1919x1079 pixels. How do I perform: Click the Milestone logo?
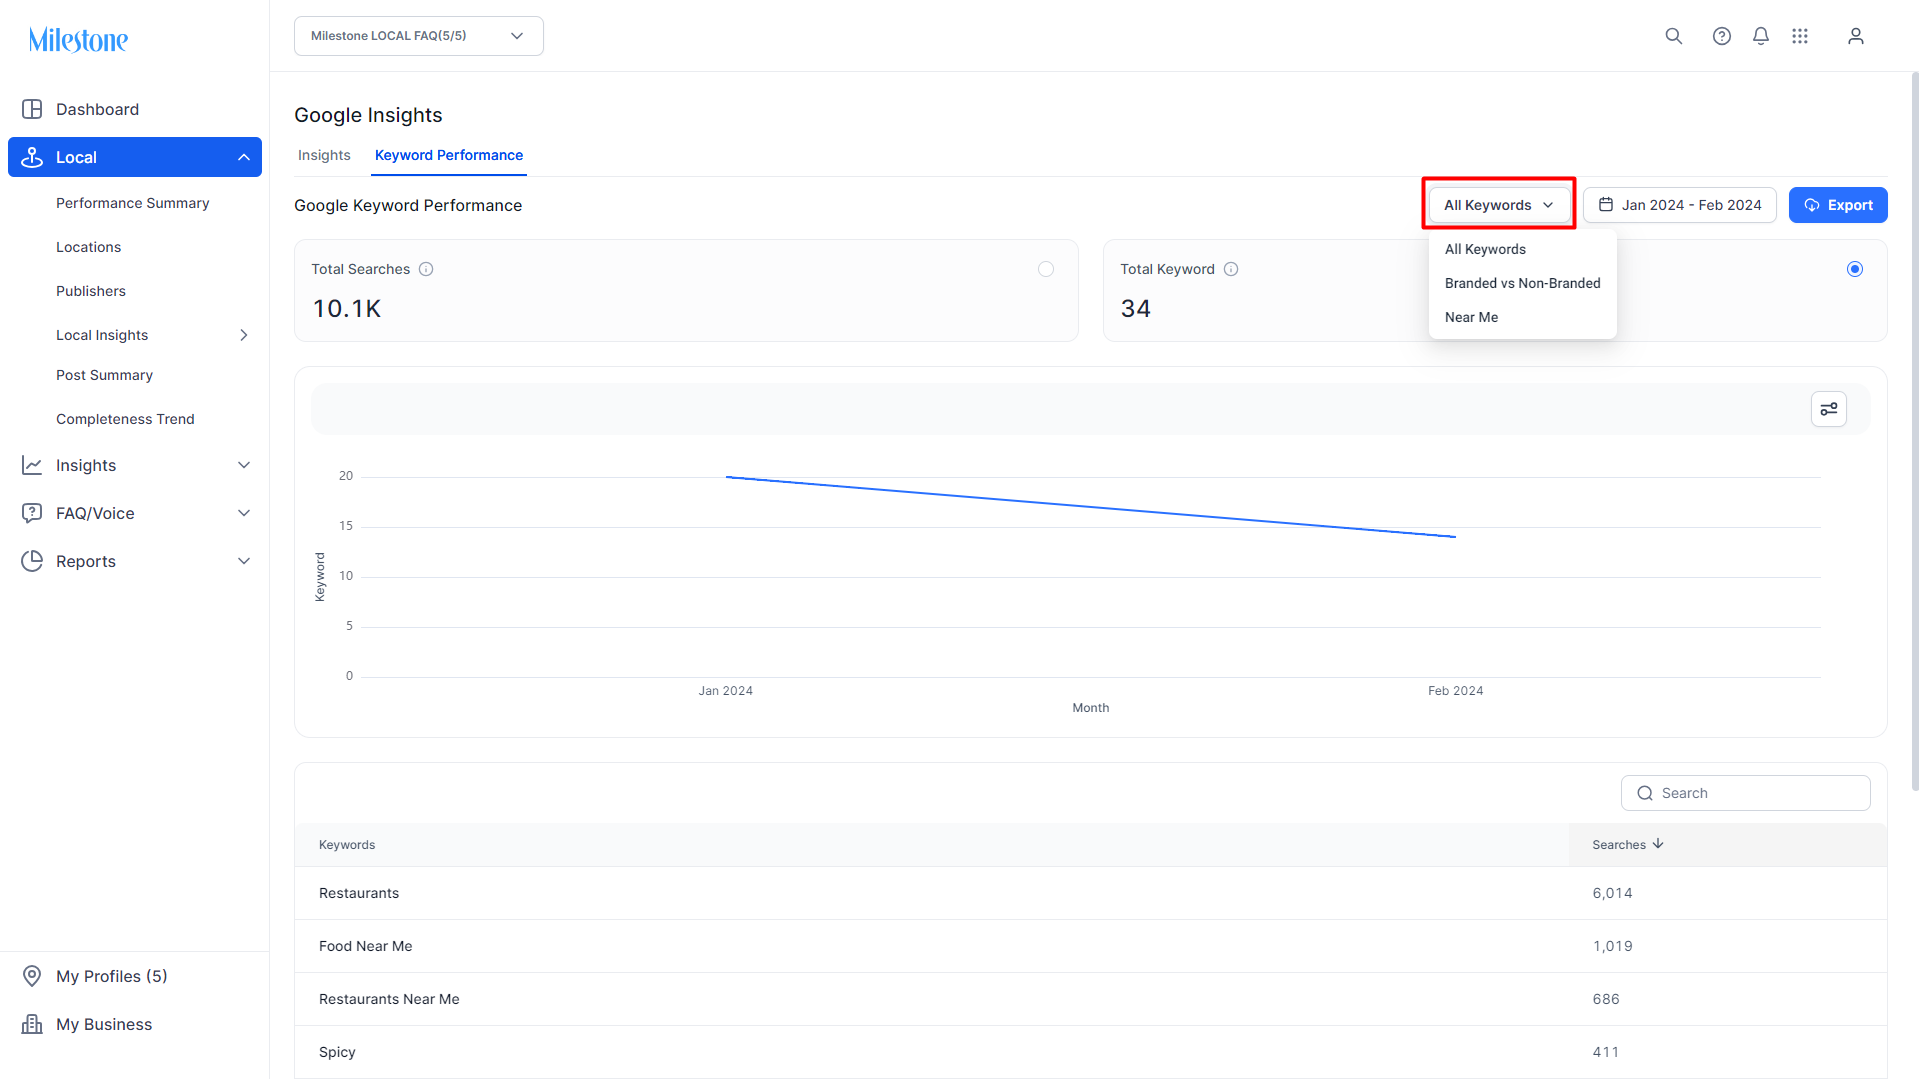tap(78, 40)
